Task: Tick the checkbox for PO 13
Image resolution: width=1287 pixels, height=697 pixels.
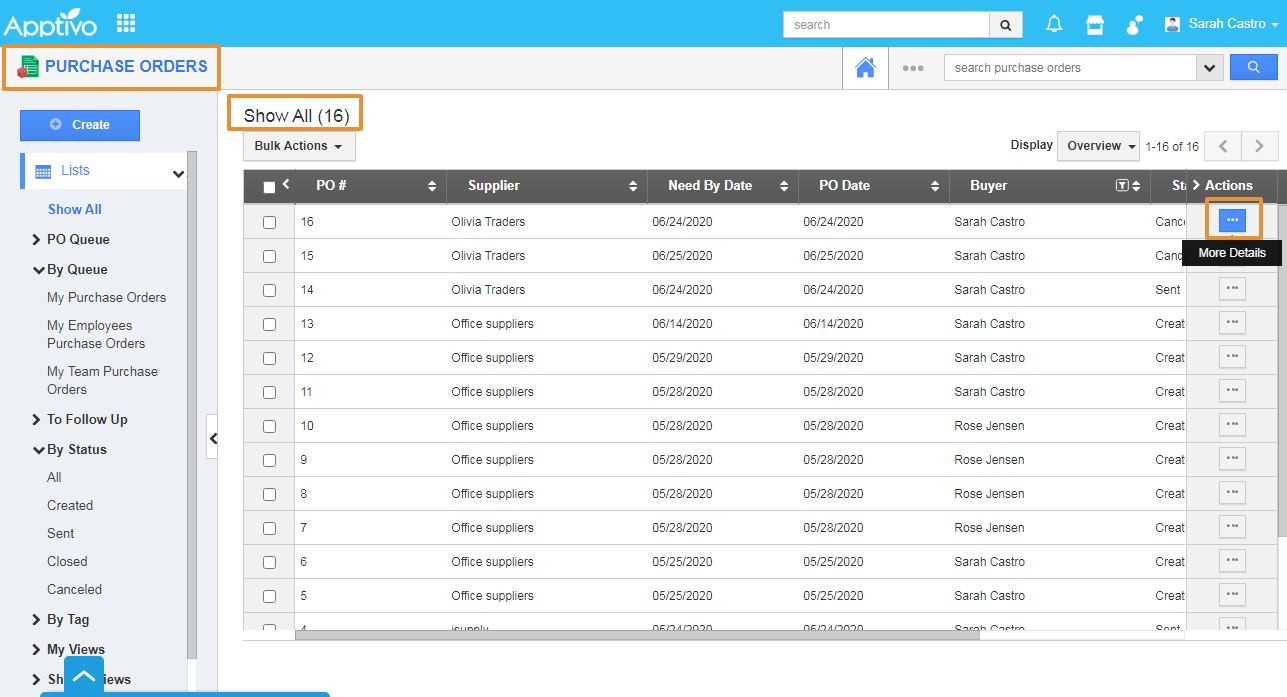Action: tap(269, 324)
